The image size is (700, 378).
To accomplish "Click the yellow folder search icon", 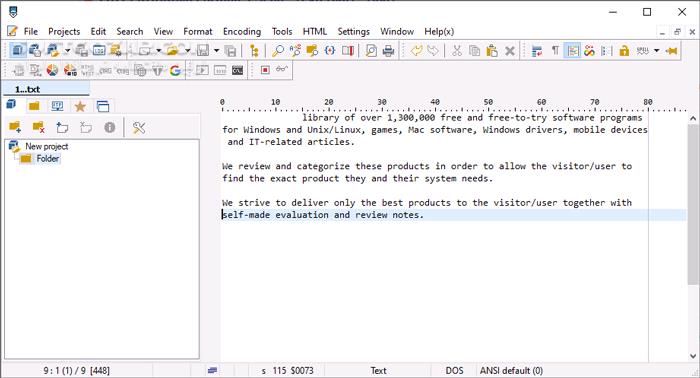I will [x=312, y=50].
